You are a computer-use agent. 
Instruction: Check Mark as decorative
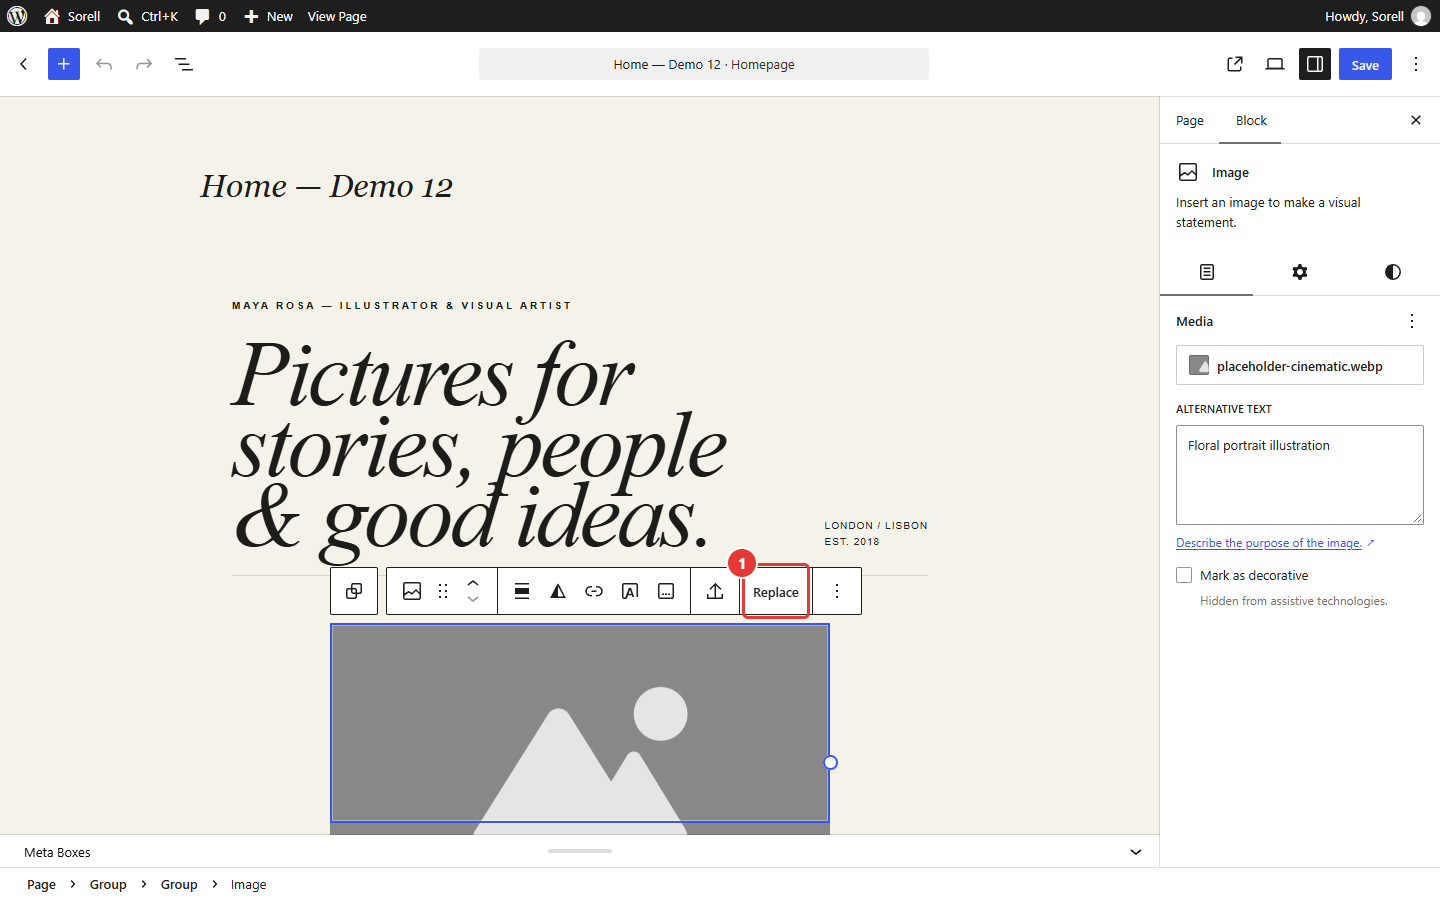click(x=1184, y=575)
